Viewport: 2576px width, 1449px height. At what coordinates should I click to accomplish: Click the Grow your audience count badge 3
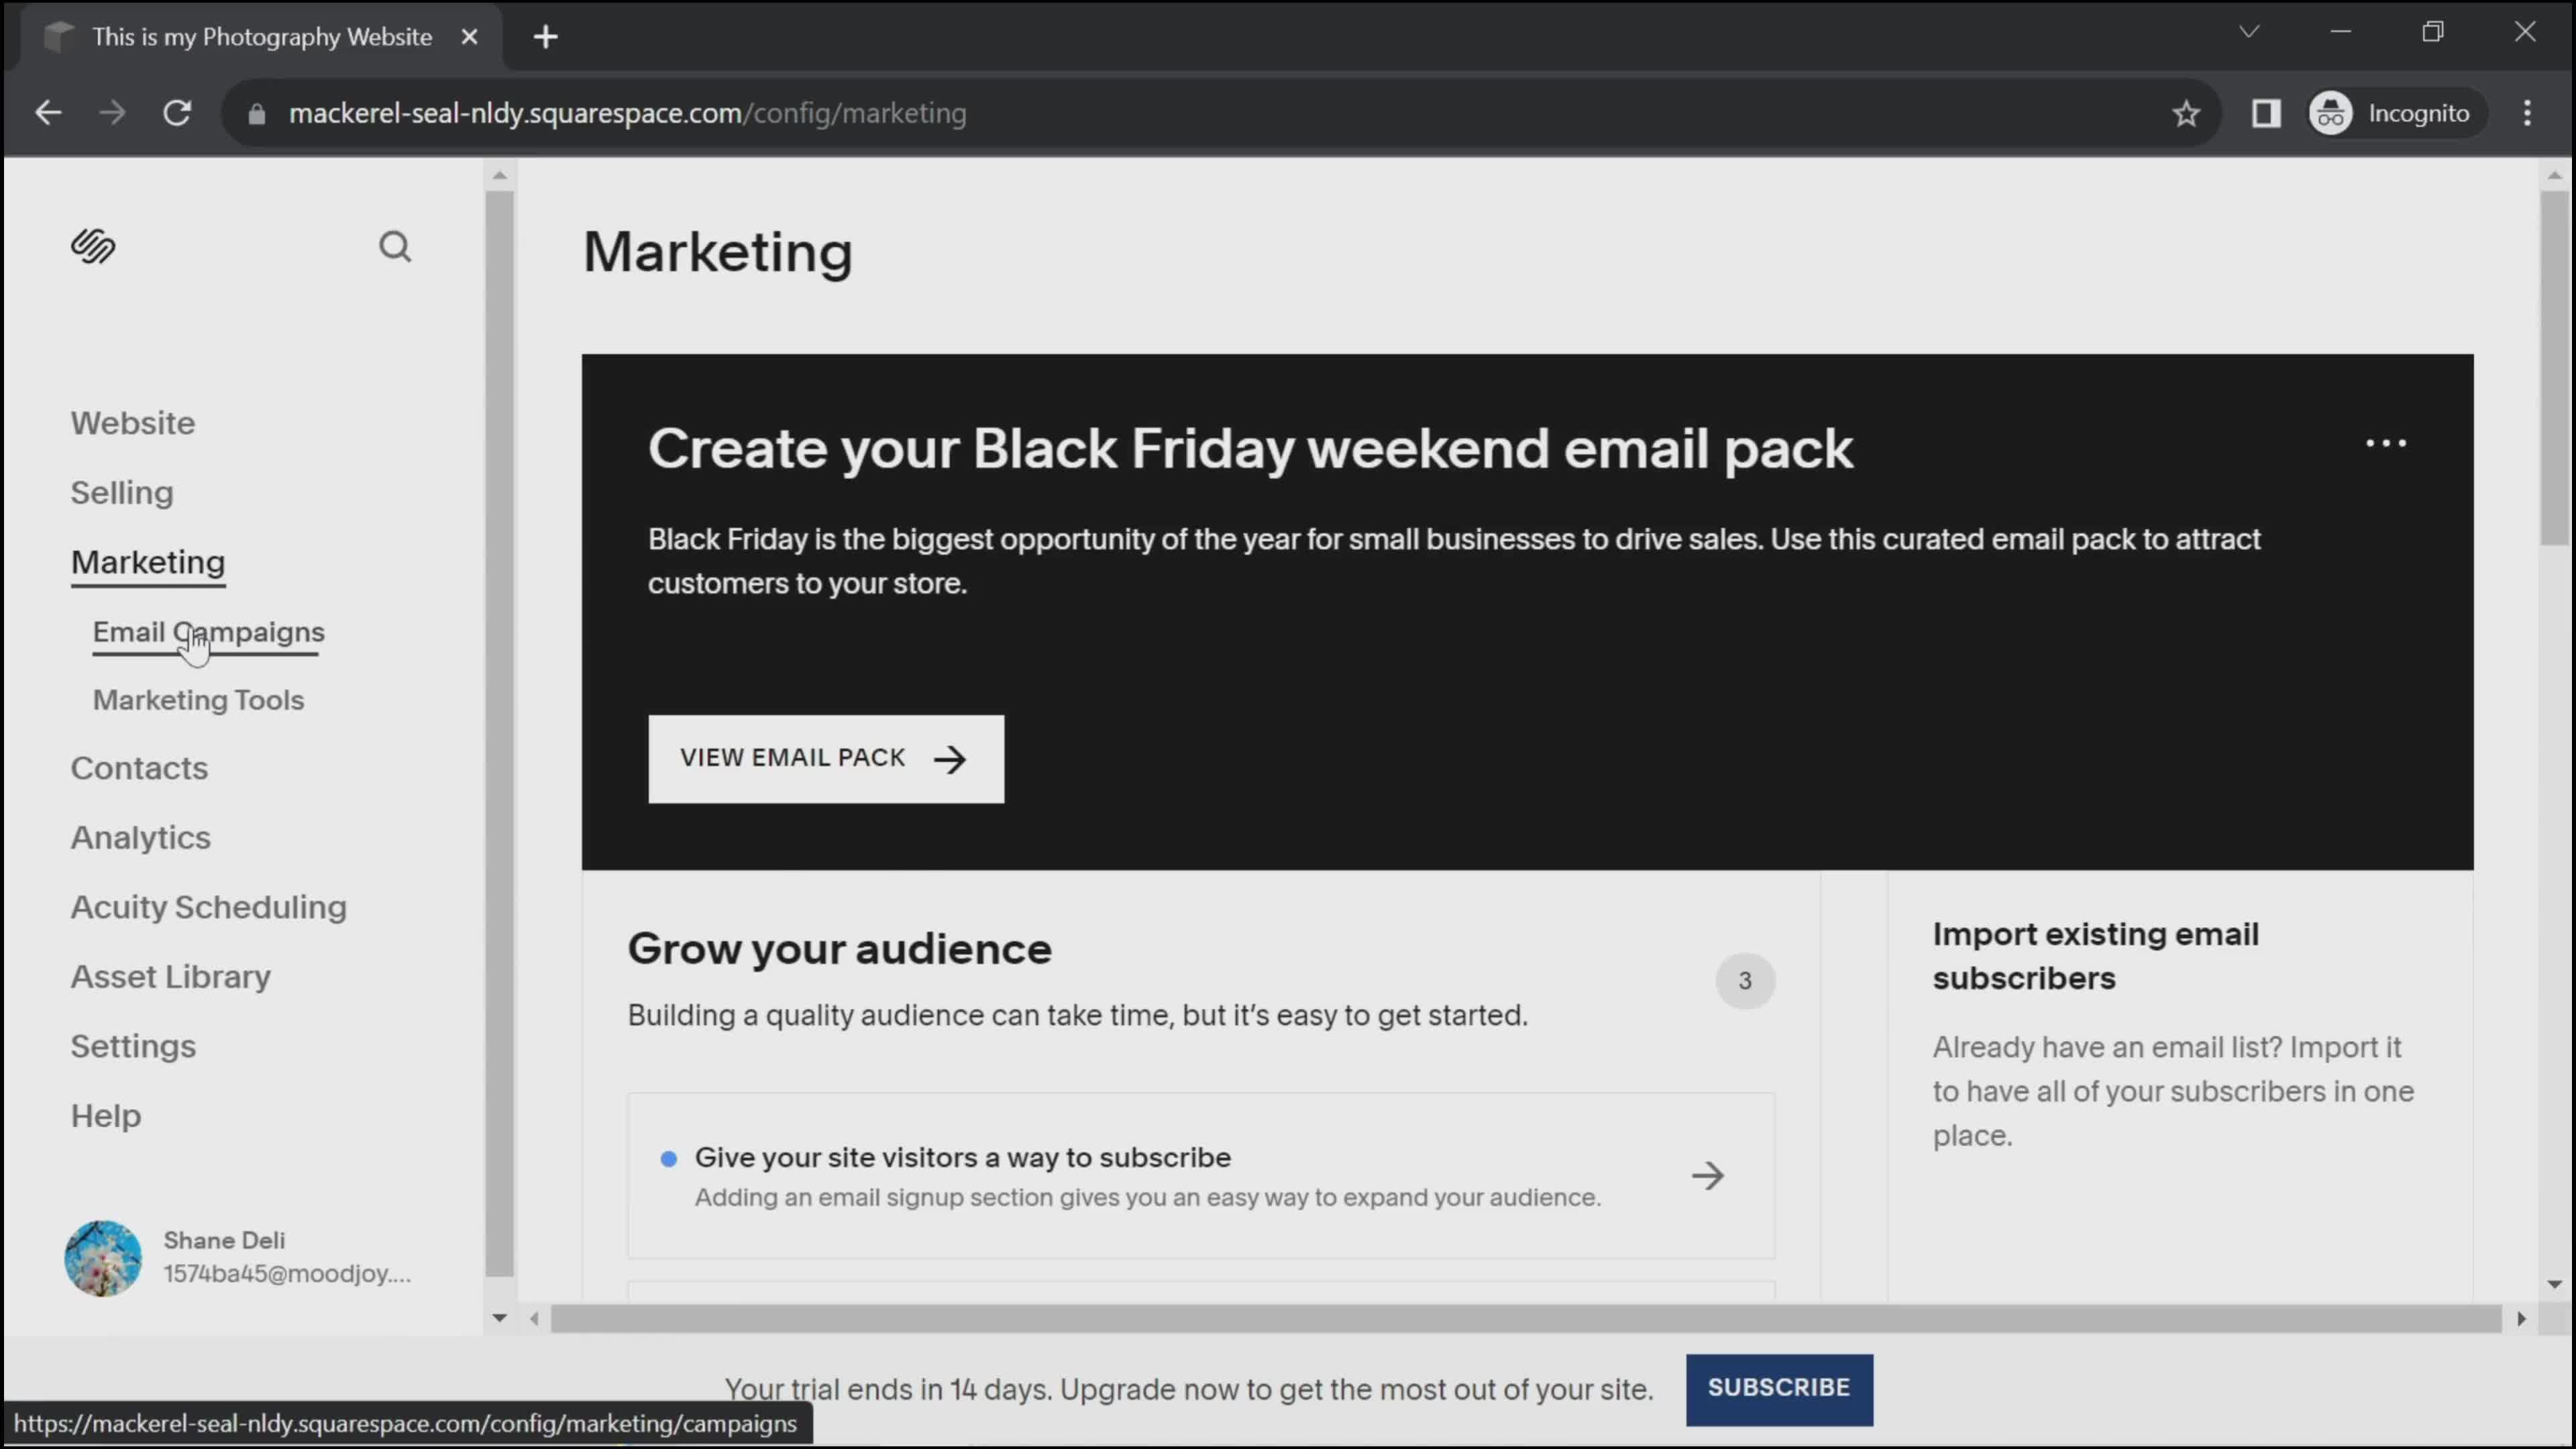tap(1745, 980)
